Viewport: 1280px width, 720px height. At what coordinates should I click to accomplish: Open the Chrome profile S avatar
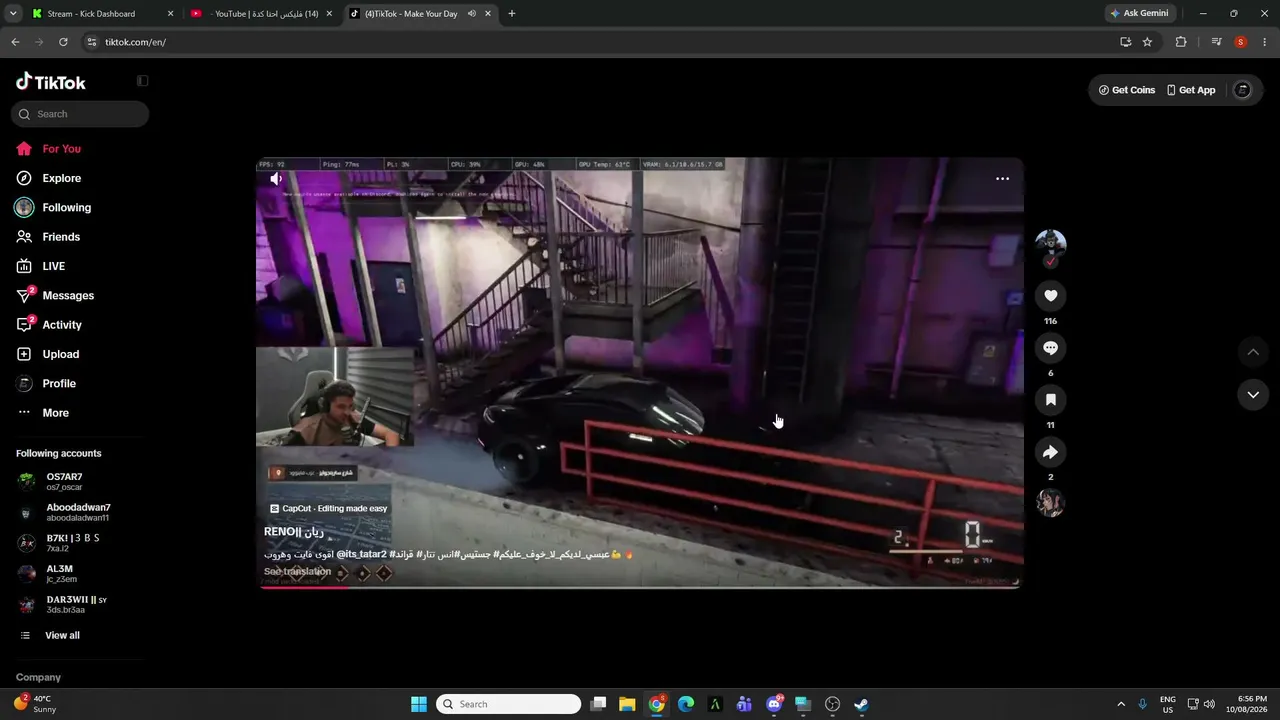(x=1240, y=42)
